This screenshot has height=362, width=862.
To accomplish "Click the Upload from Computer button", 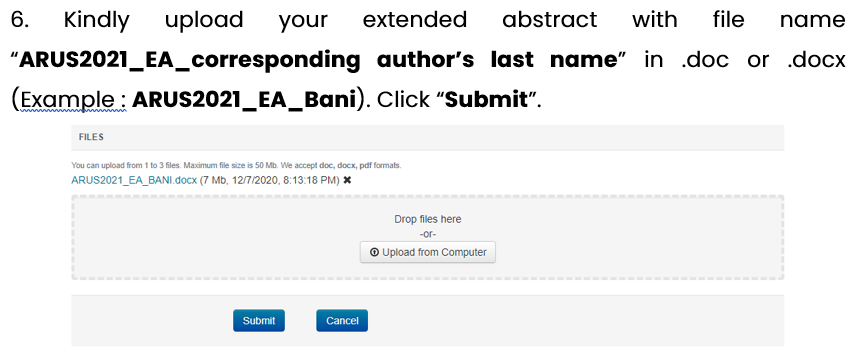I will (x=428, y=252).
